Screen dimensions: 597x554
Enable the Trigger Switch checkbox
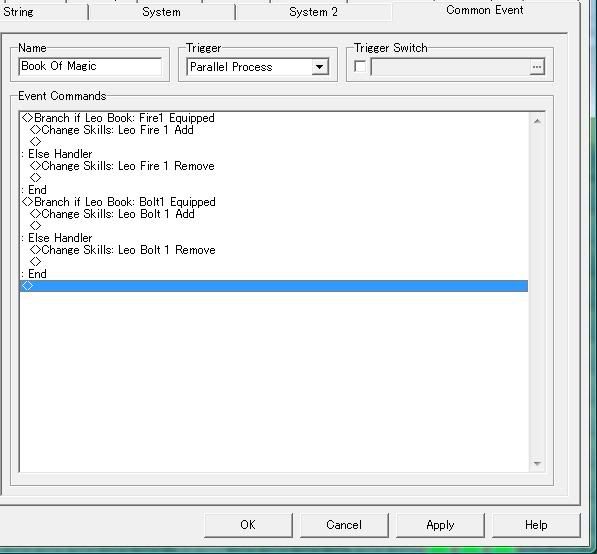point(360,67)
